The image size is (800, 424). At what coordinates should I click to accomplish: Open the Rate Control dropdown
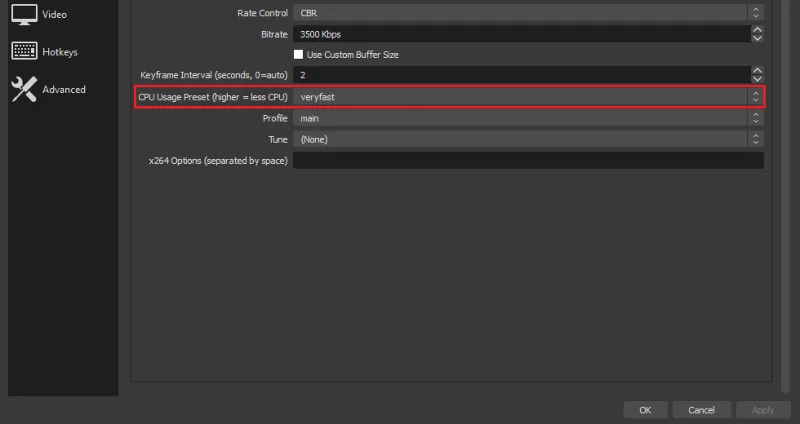(528, 13)
